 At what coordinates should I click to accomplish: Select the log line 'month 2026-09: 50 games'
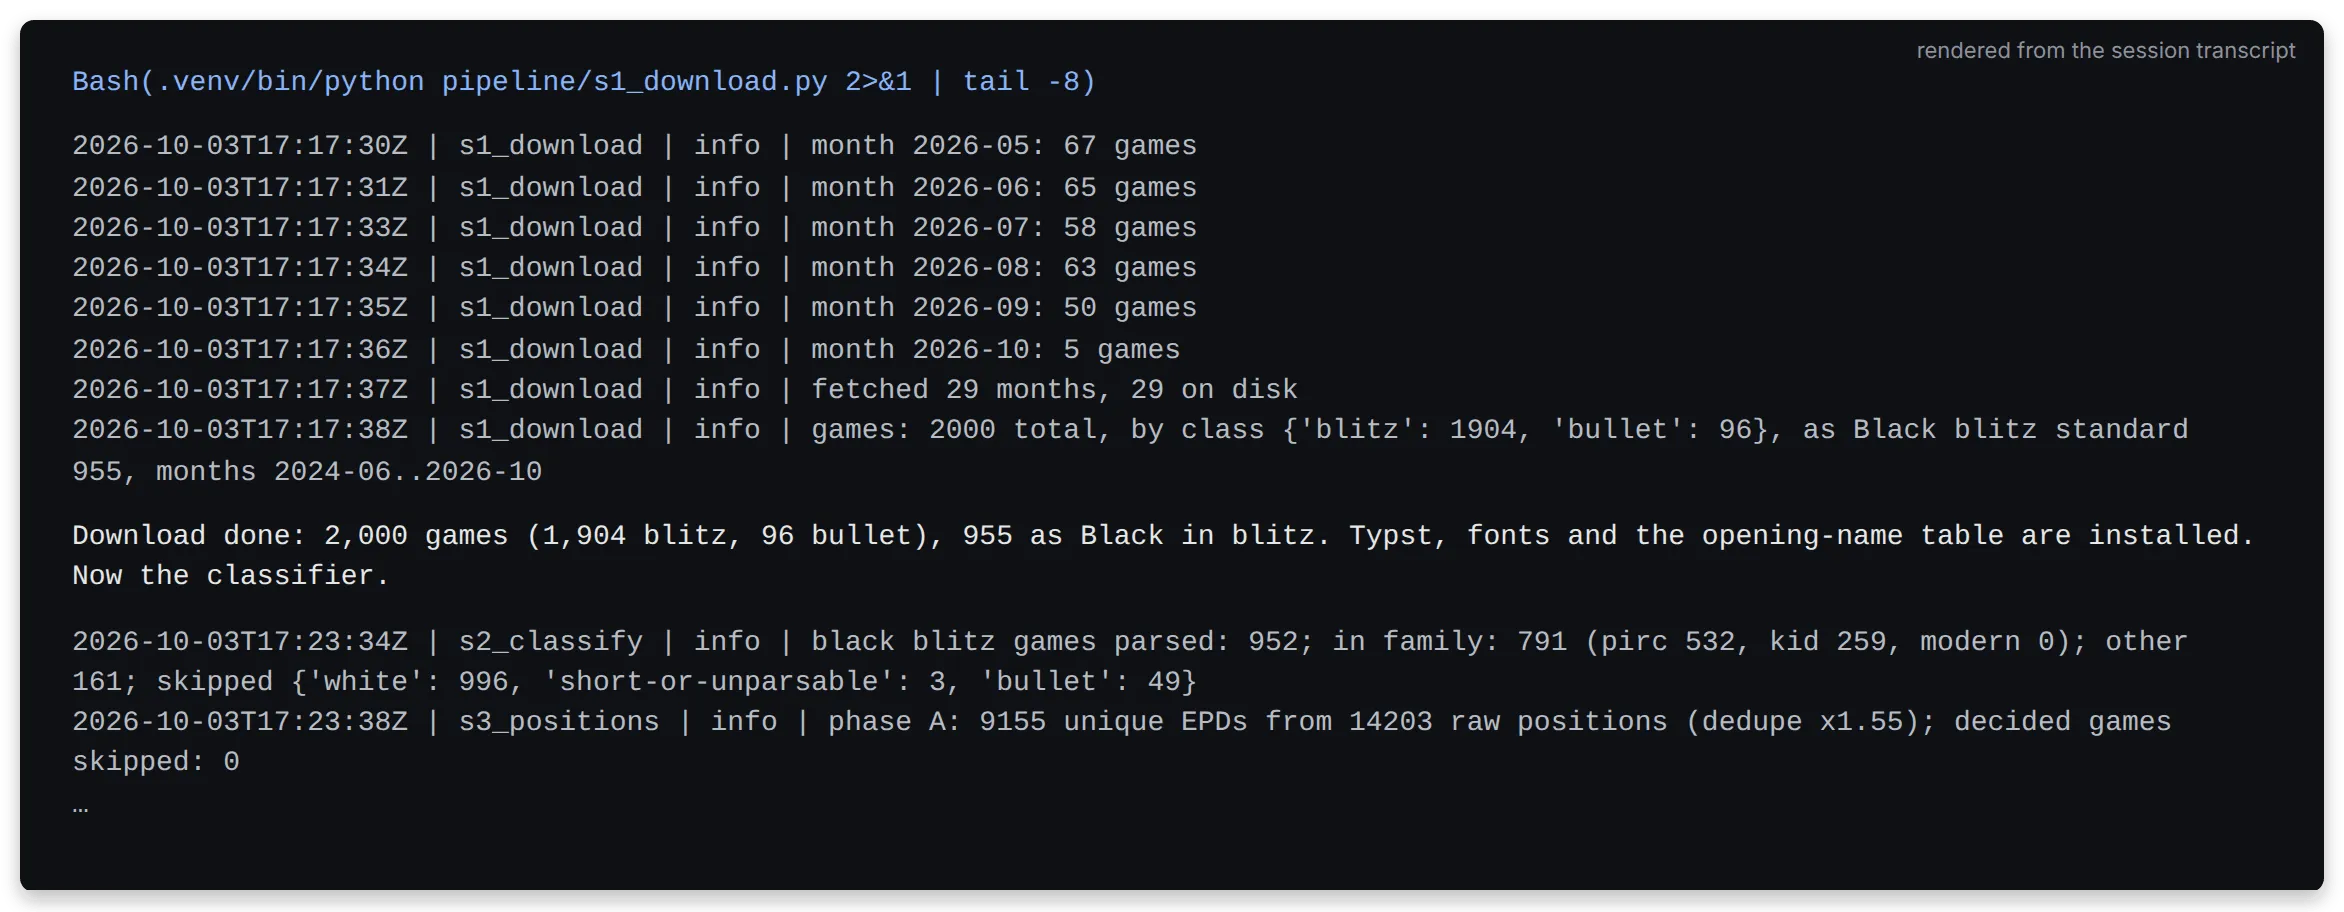point(634,308)
